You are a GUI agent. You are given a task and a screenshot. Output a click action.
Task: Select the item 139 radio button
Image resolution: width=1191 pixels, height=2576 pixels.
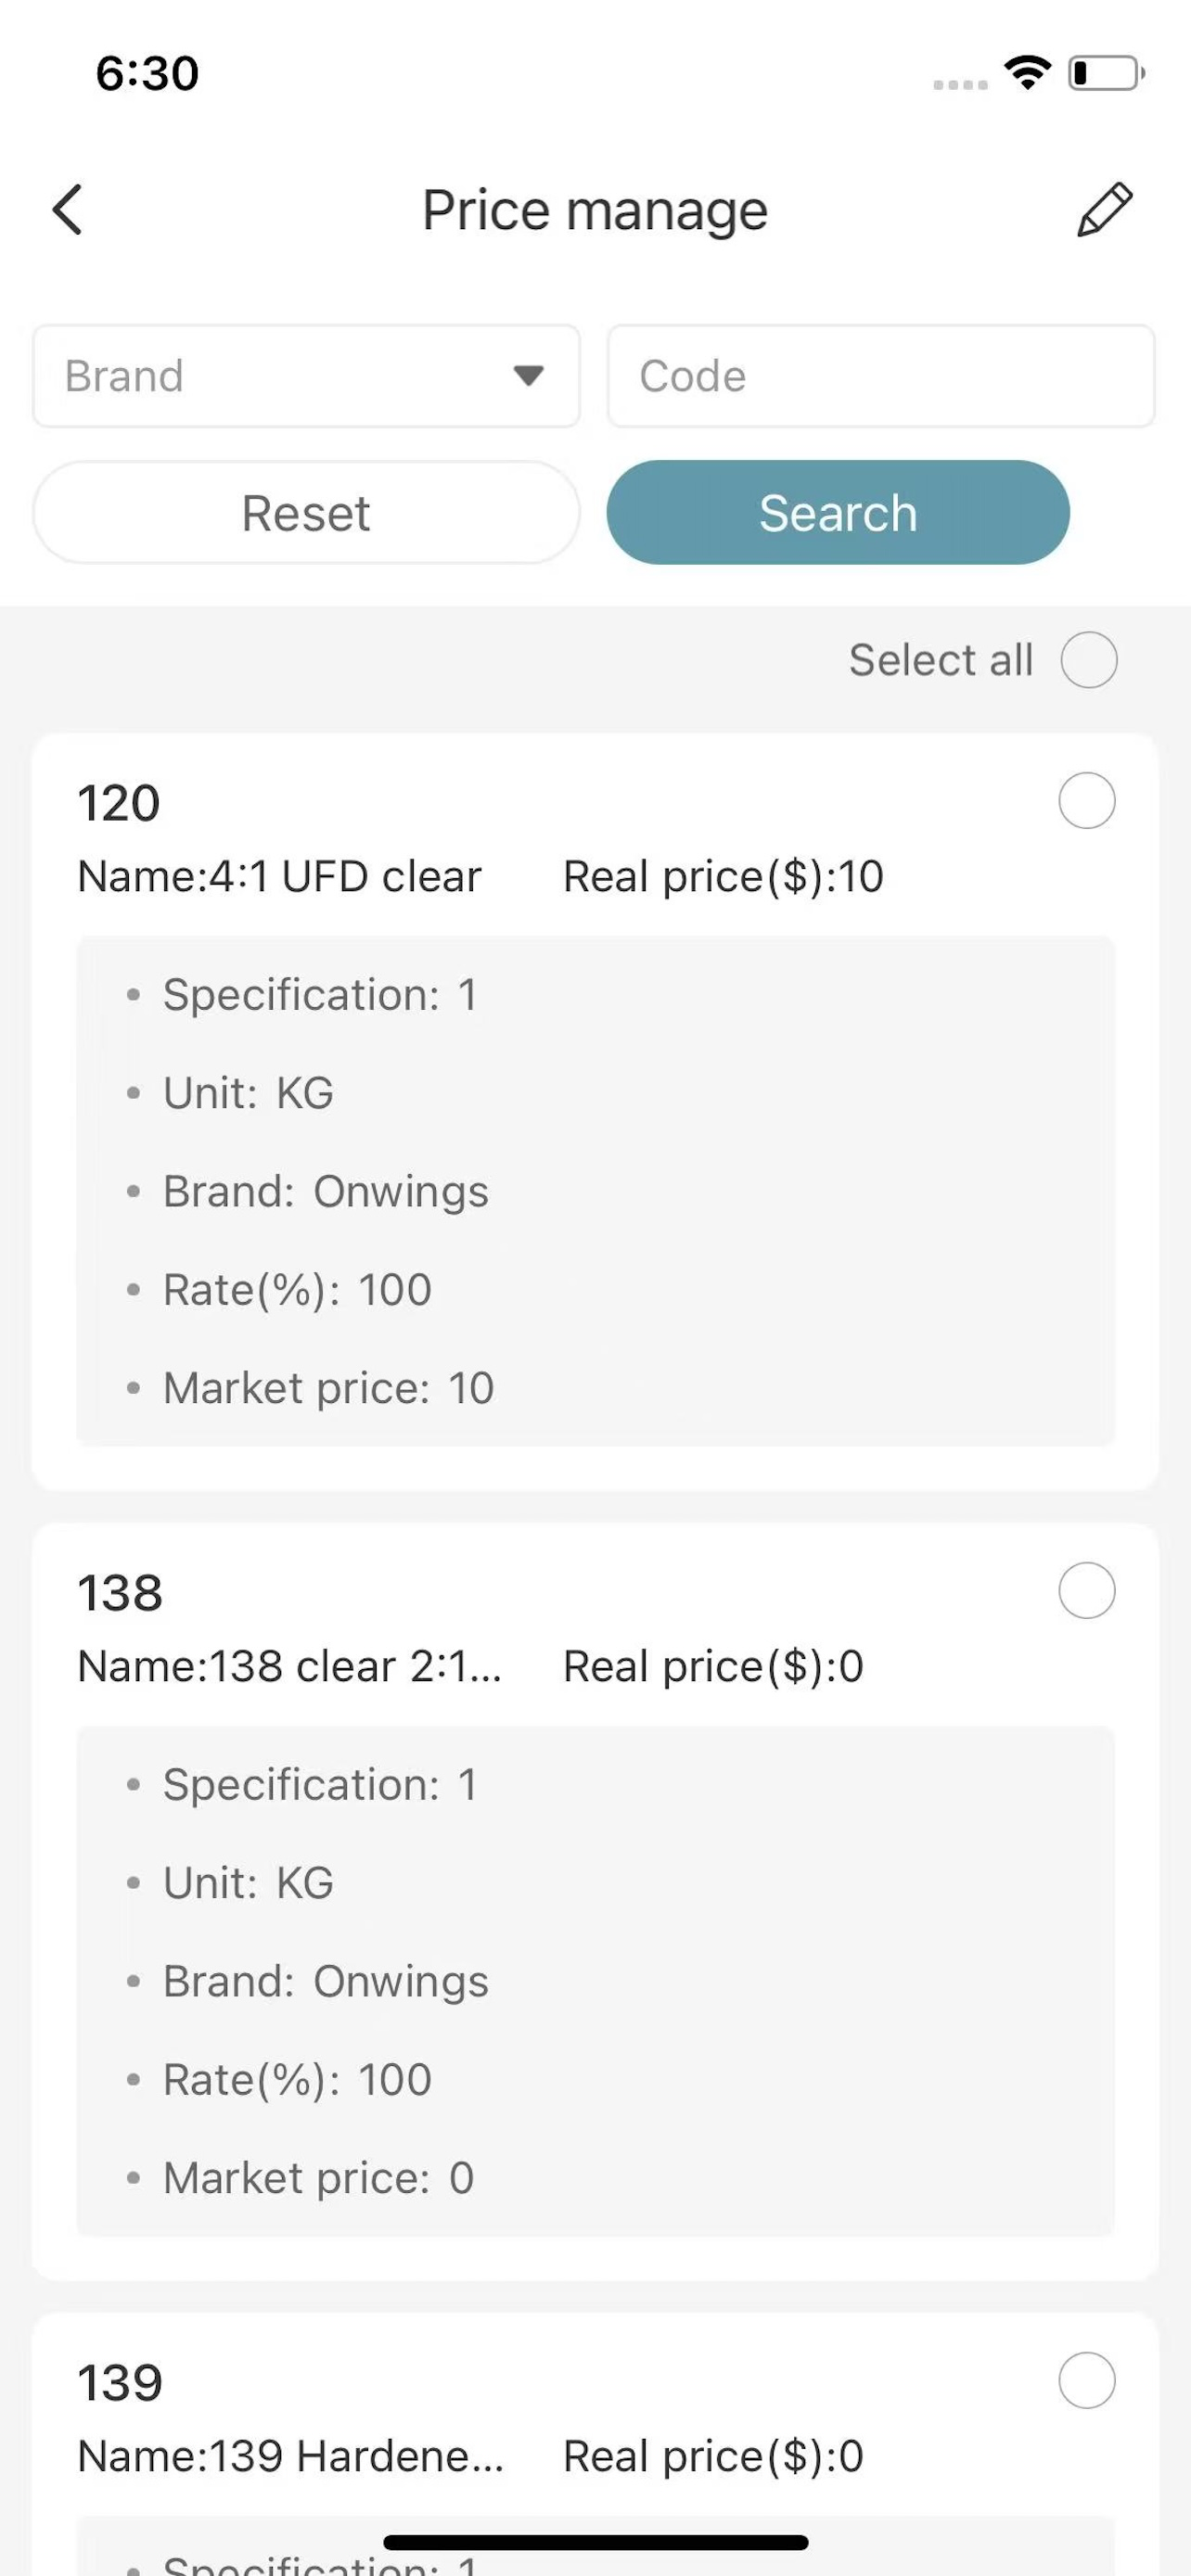coord(1087,2381)
